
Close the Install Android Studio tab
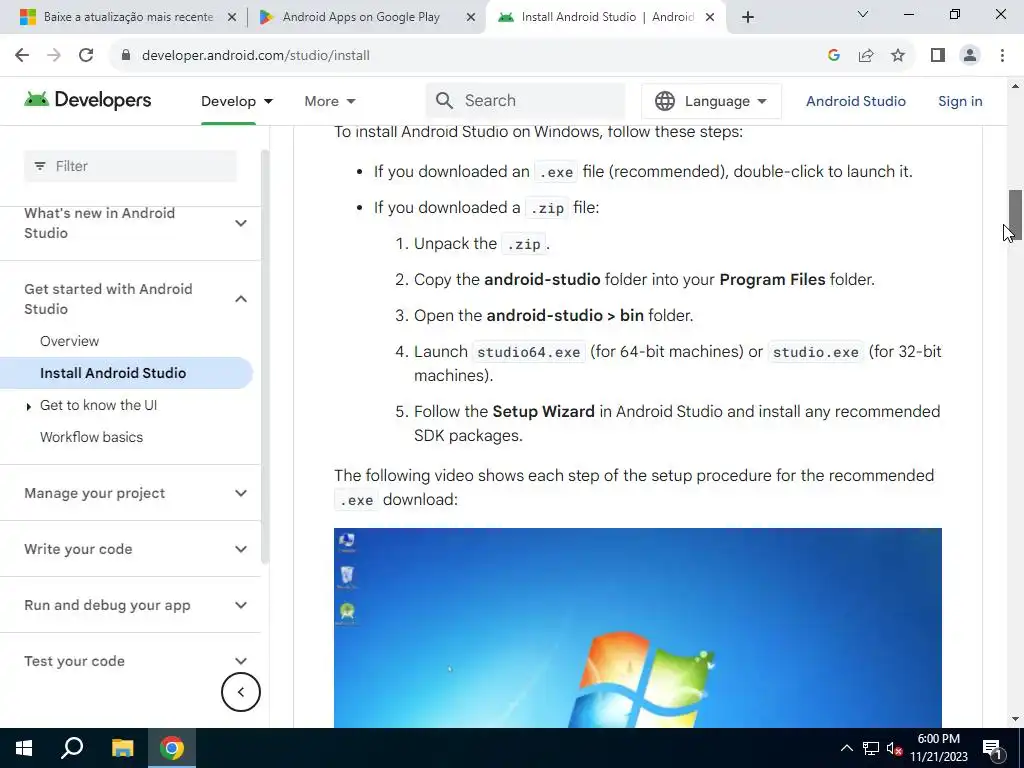point(710,18)
